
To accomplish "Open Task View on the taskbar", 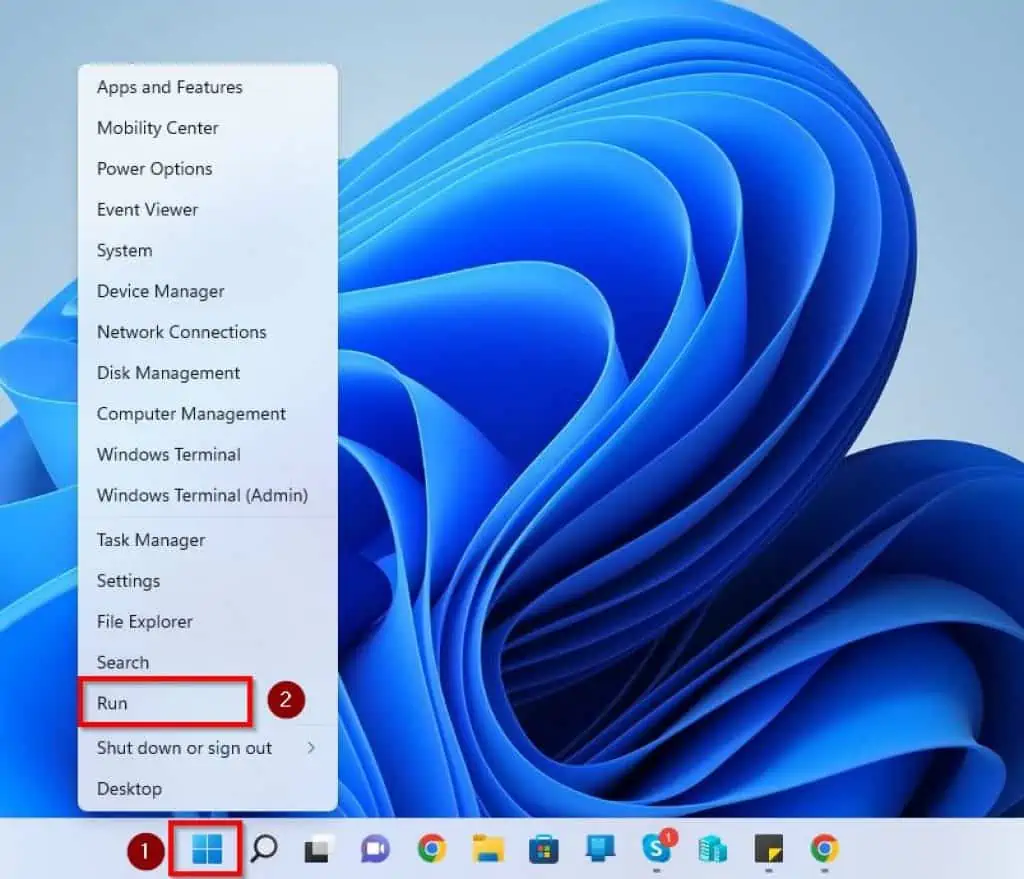I will [x=318, y=850].
